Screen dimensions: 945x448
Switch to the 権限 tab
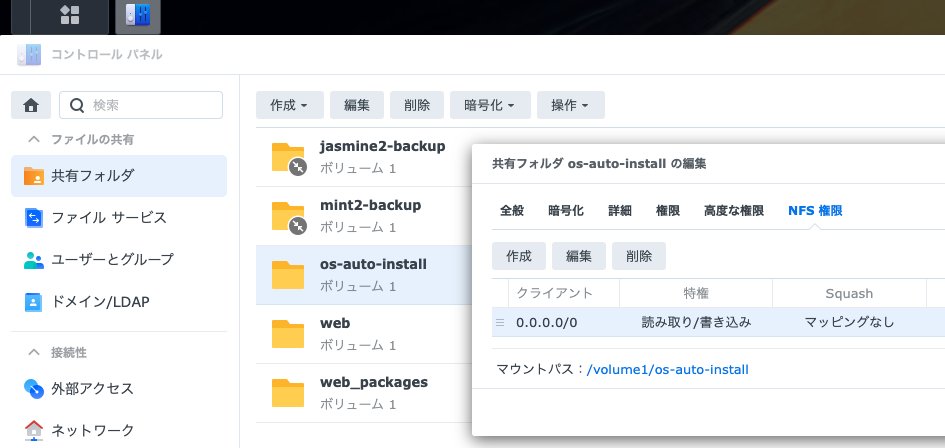tap(668, 211)
